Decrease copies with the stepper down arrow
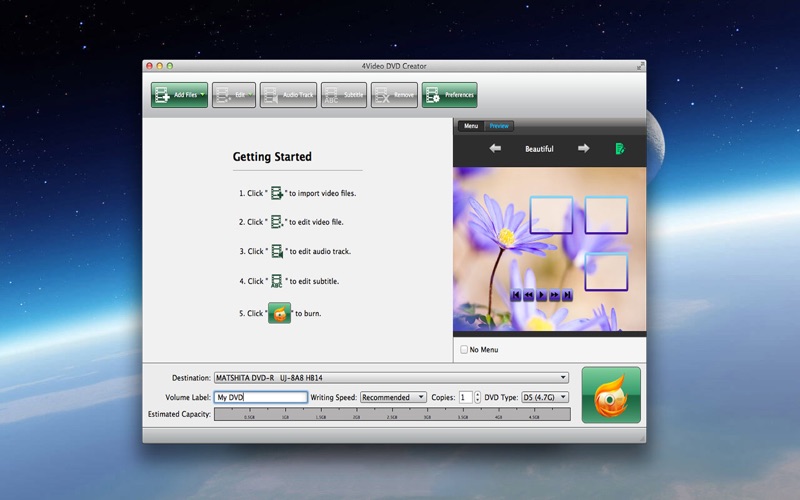 point(477,400)
